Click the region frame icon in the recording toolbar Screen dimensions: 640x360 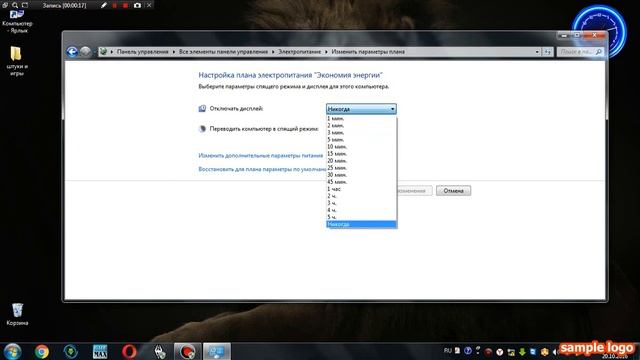pos(25,5)
